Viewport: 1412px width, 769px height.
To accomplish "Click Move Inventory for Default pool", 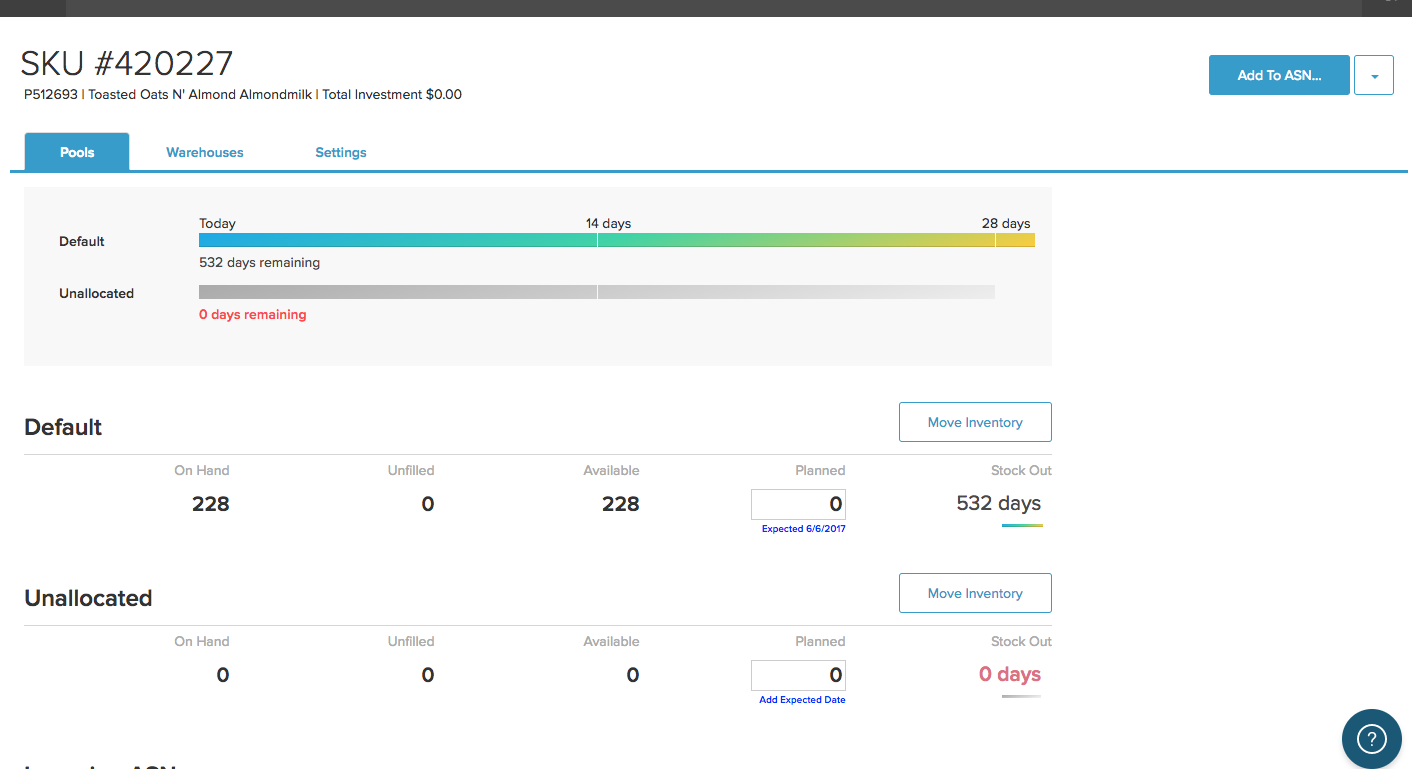I will coord(975,422).
